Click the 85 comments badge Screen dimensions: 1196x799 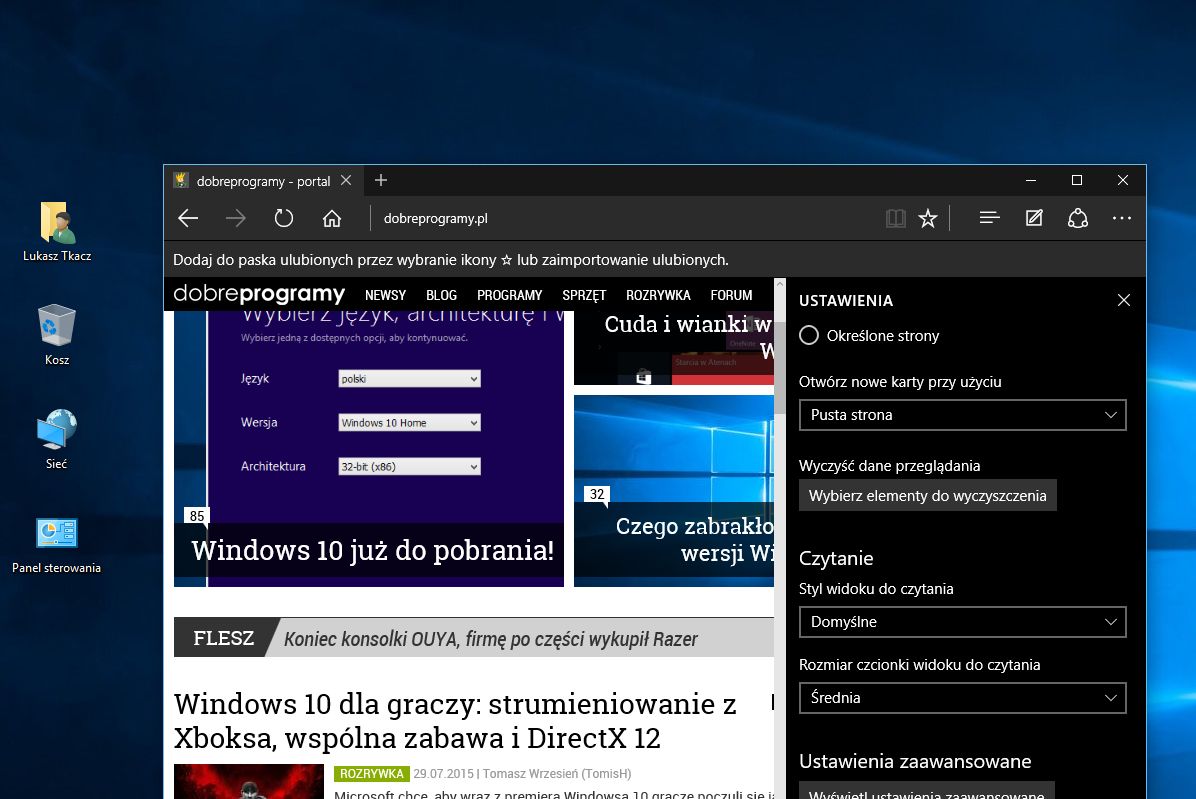(197, 516)
